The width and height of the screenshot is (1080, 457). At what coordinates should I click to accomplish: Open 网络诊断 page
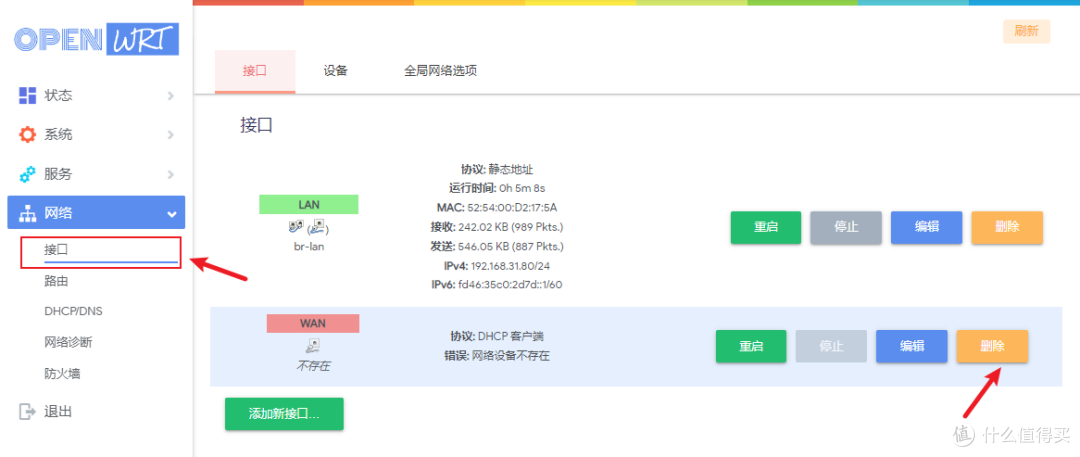pos(68,343)
